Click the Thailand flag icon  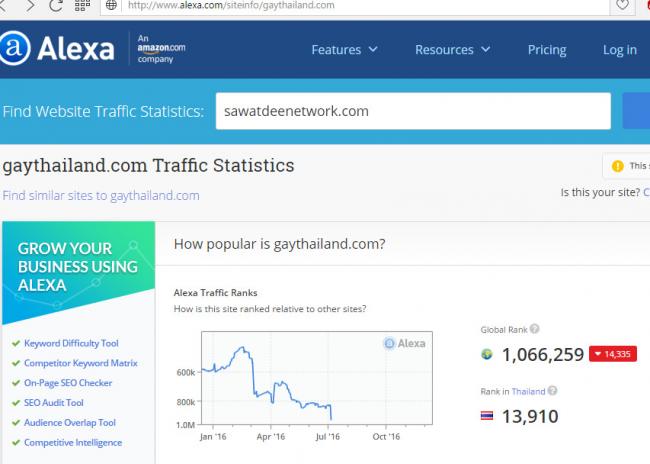487,415
